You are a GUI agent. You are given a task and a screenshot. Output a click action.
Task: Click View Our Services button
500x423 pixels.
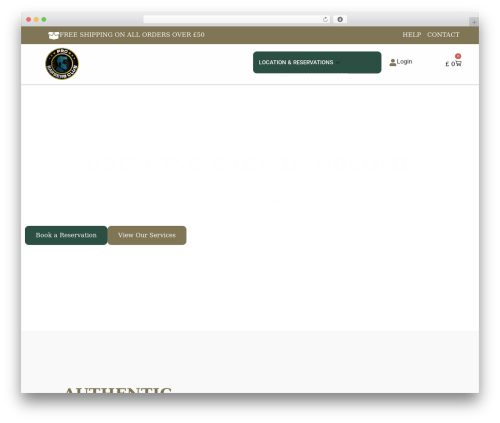147,235
